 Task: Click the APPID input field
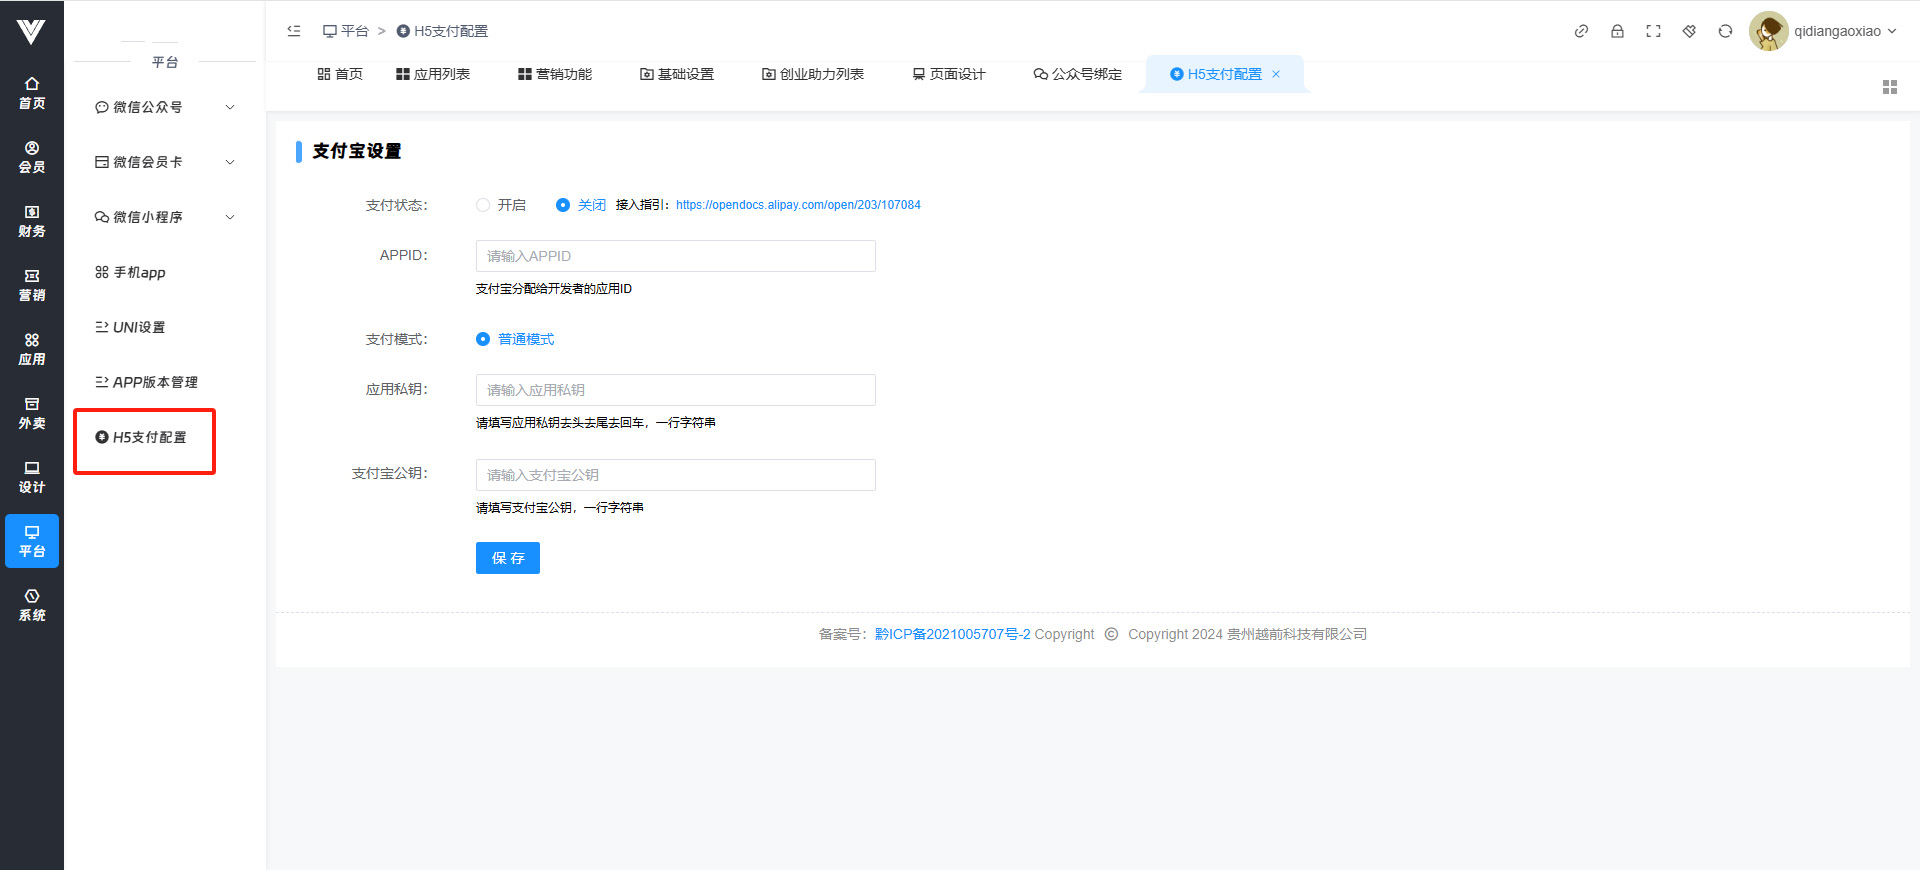(x=675, y=256)
